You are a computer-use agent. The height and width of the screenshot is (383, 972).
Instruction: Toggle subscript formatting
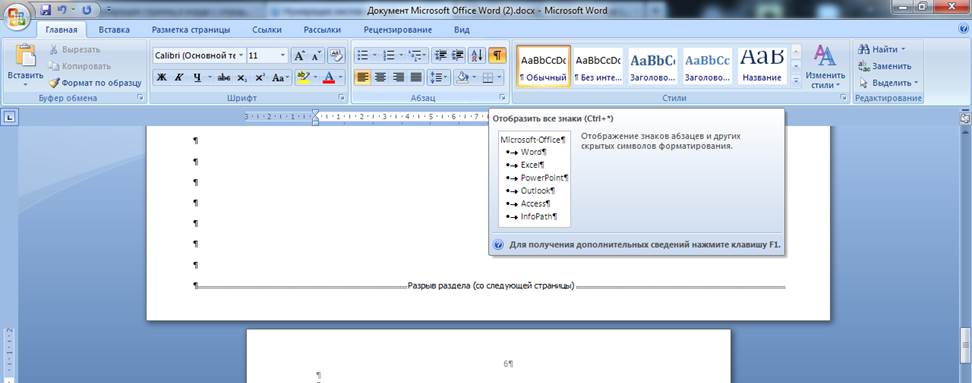coord(242,77)
